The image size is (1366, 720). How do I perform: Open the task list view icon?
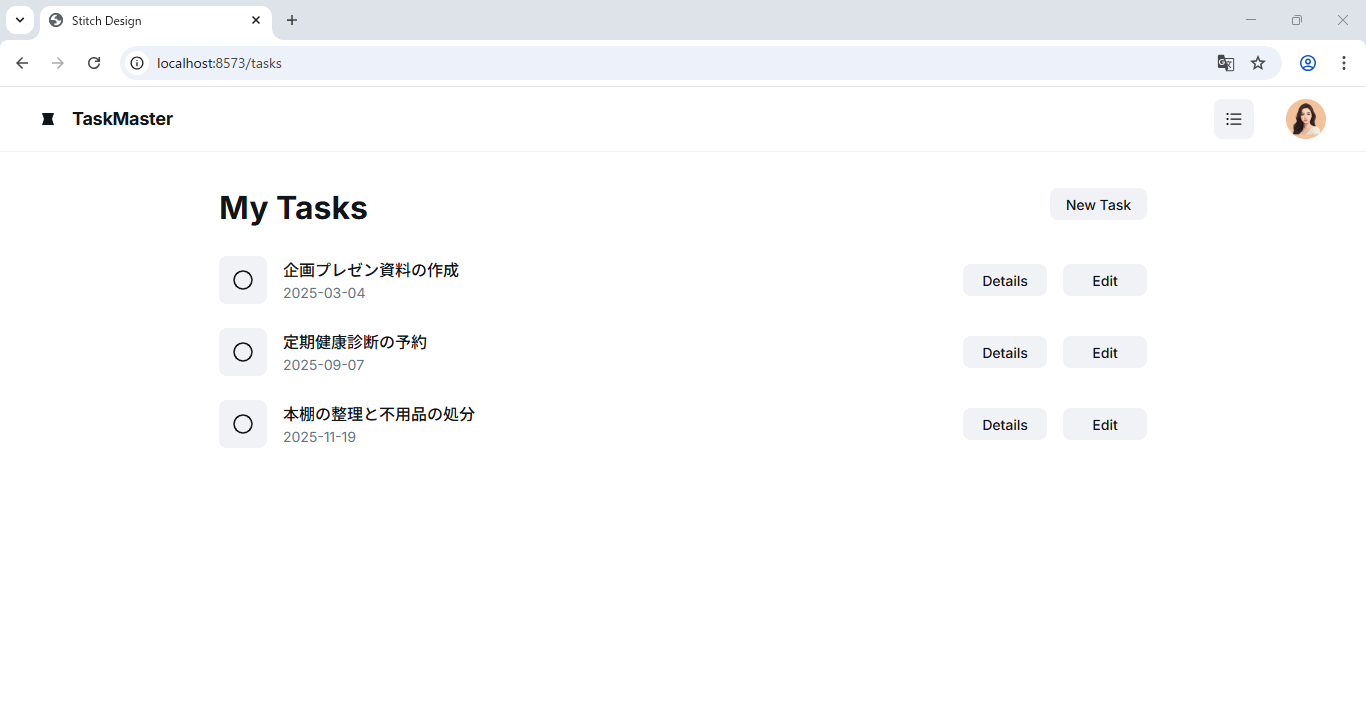coord(1234,119)
